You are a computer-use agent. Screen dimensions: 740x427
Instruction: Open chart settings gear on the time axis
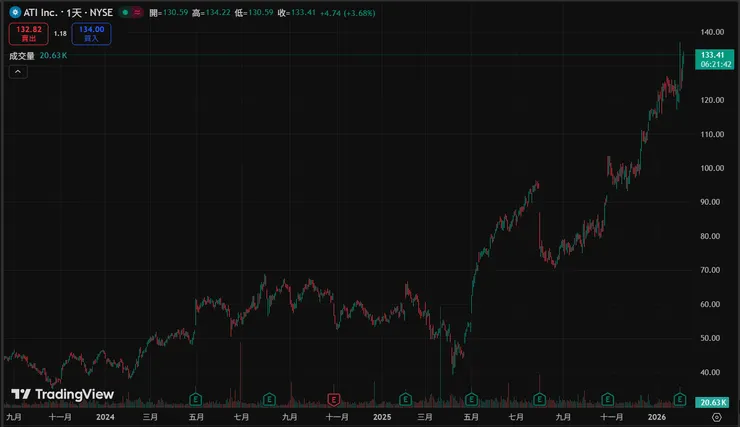[716, 417]
